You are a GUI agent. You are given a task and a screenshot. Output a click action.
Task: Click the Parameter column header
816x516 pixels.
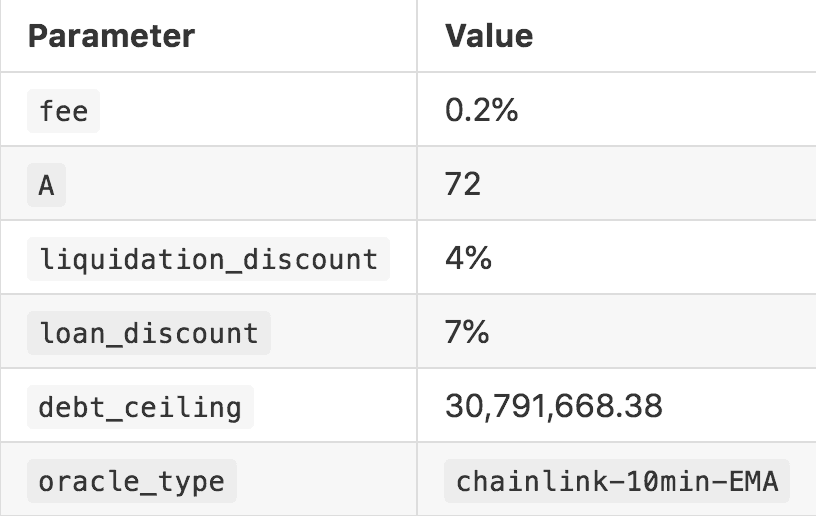111,36
